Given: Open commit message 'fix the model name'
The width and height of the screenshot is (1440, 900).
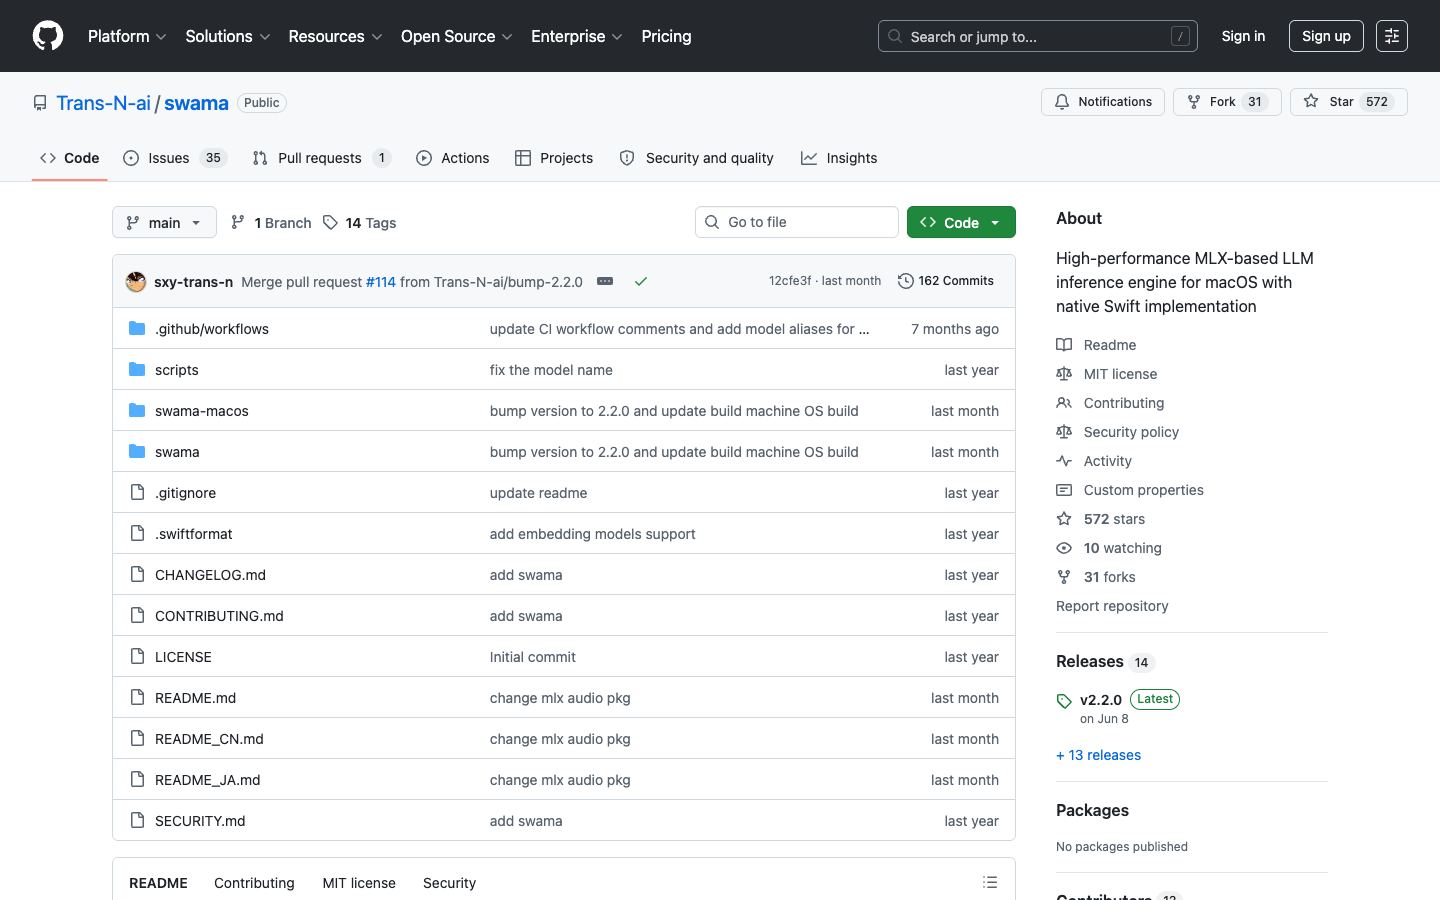Looking at the screenshot, I should pos(551,370).
